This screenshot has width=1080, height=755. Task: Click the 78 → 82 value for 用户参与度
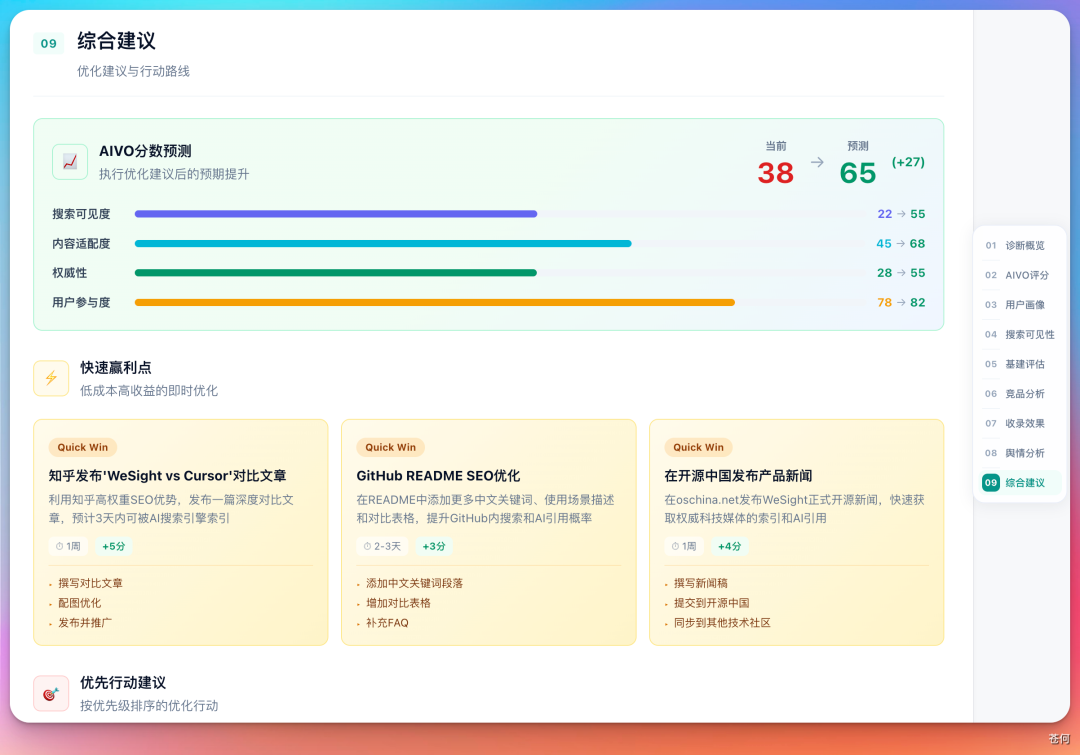[x=901, y=302]
